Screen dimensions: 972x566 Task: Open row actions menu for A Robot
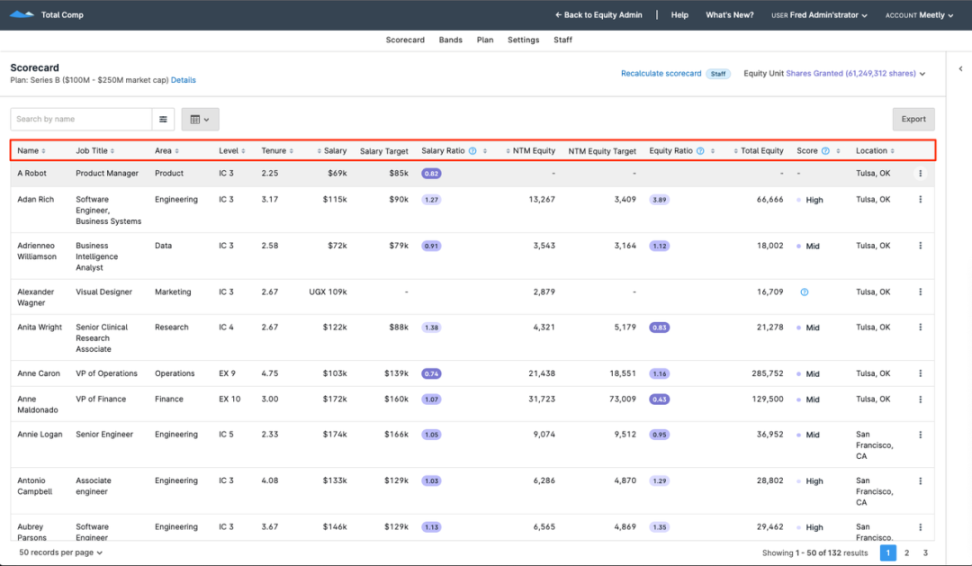point(920,173)
